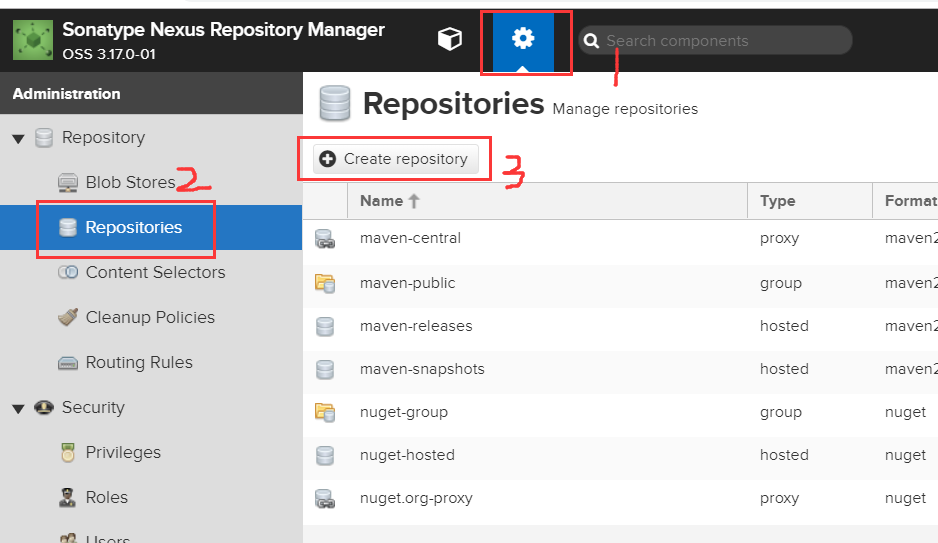The width and height of the screenshot is (938, 543).
Task: Collapse the Security tree section
Action: tap(19, 409)
